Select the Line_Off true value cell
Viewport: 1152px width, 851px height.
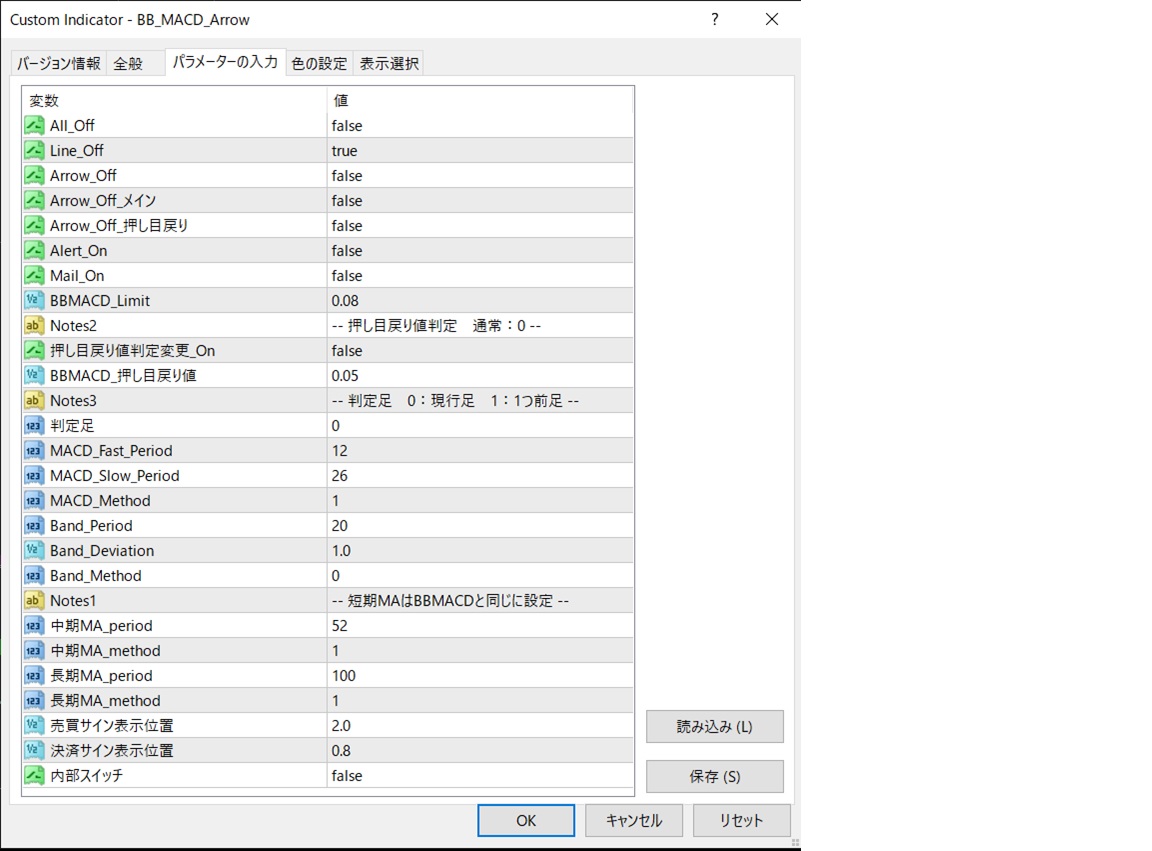(480, 150)
